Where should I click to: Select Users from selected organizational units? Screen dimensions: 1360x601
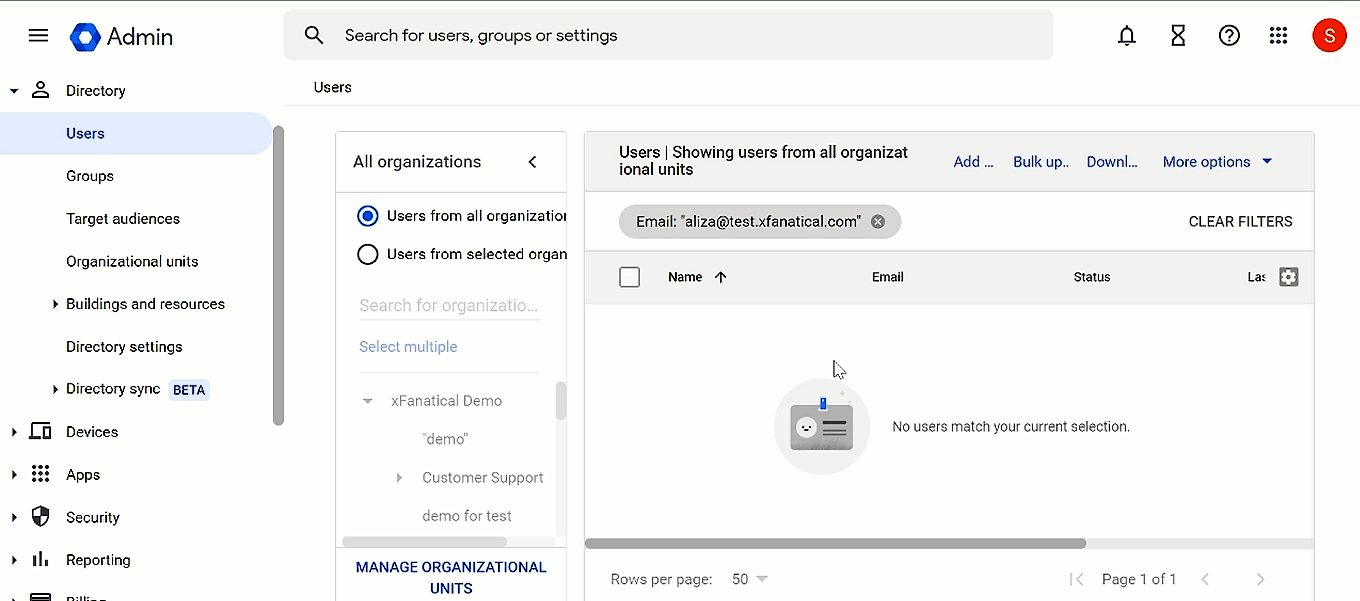pyautogui.click(x=368, y=254)
